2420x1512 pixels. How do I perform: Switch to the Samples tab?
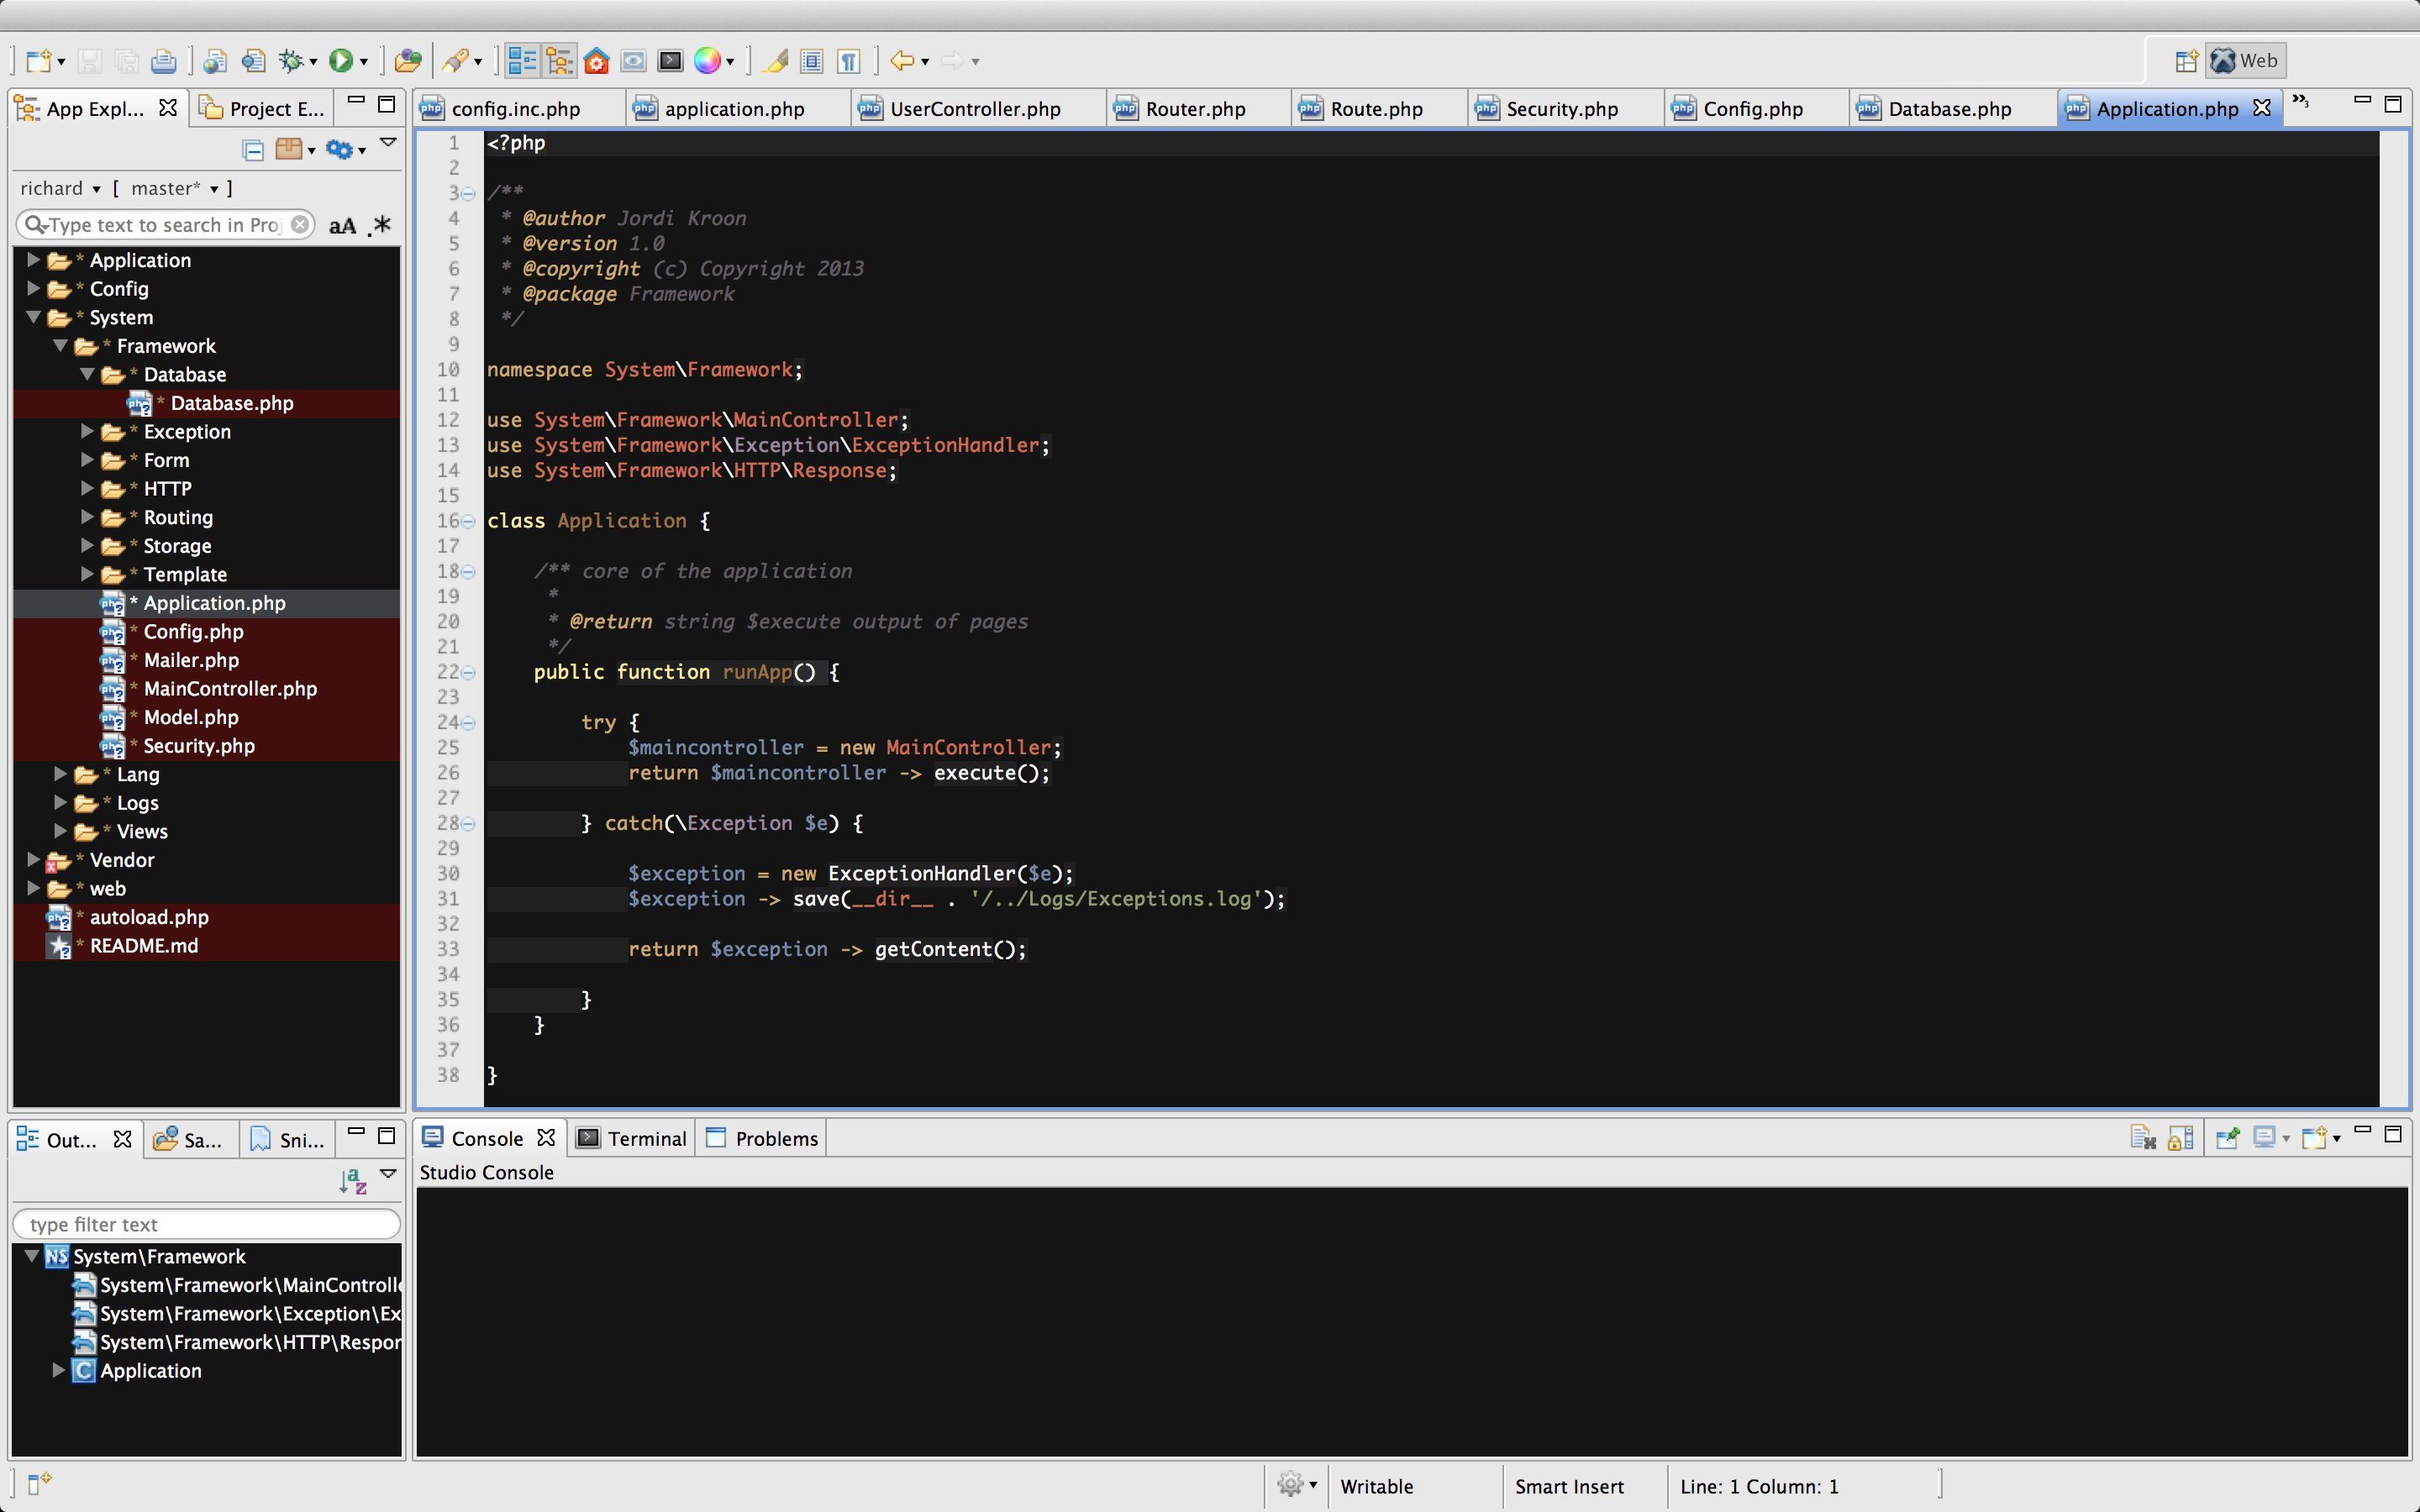189,1139
